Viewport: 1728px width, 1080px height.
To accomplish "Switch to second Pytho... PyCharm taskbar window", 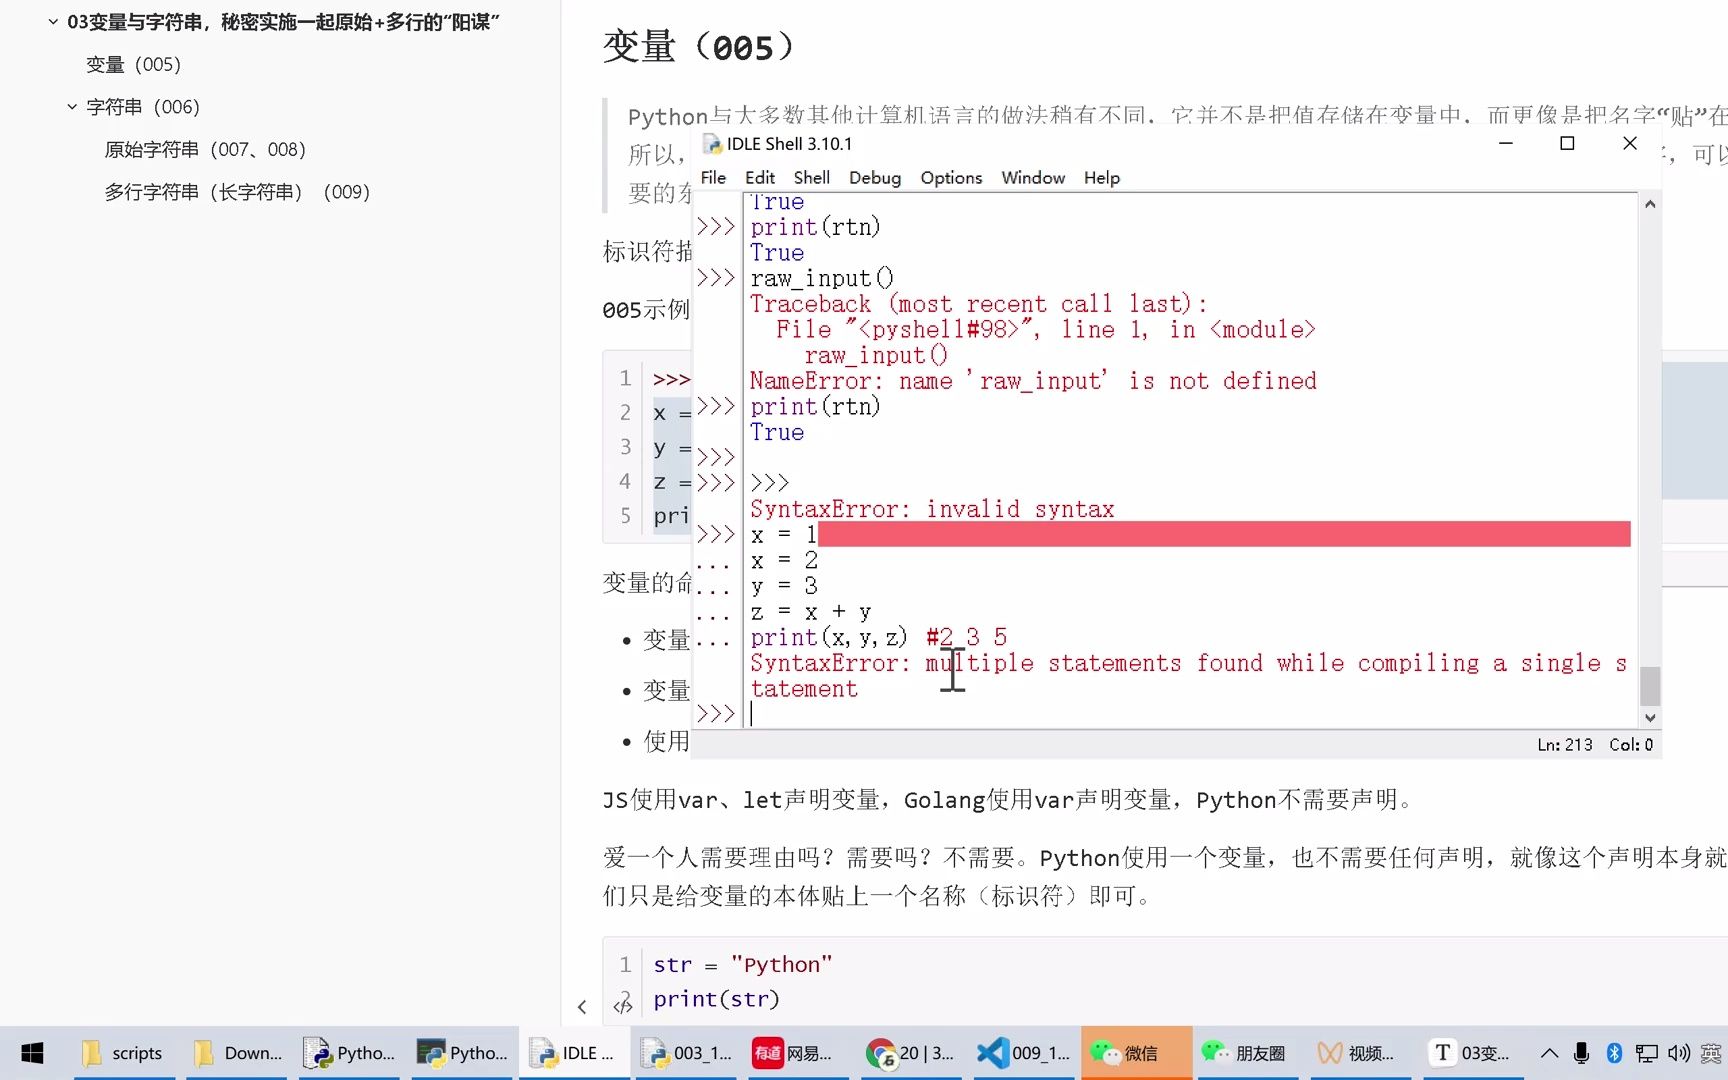I will click(x=463, y=1053).
